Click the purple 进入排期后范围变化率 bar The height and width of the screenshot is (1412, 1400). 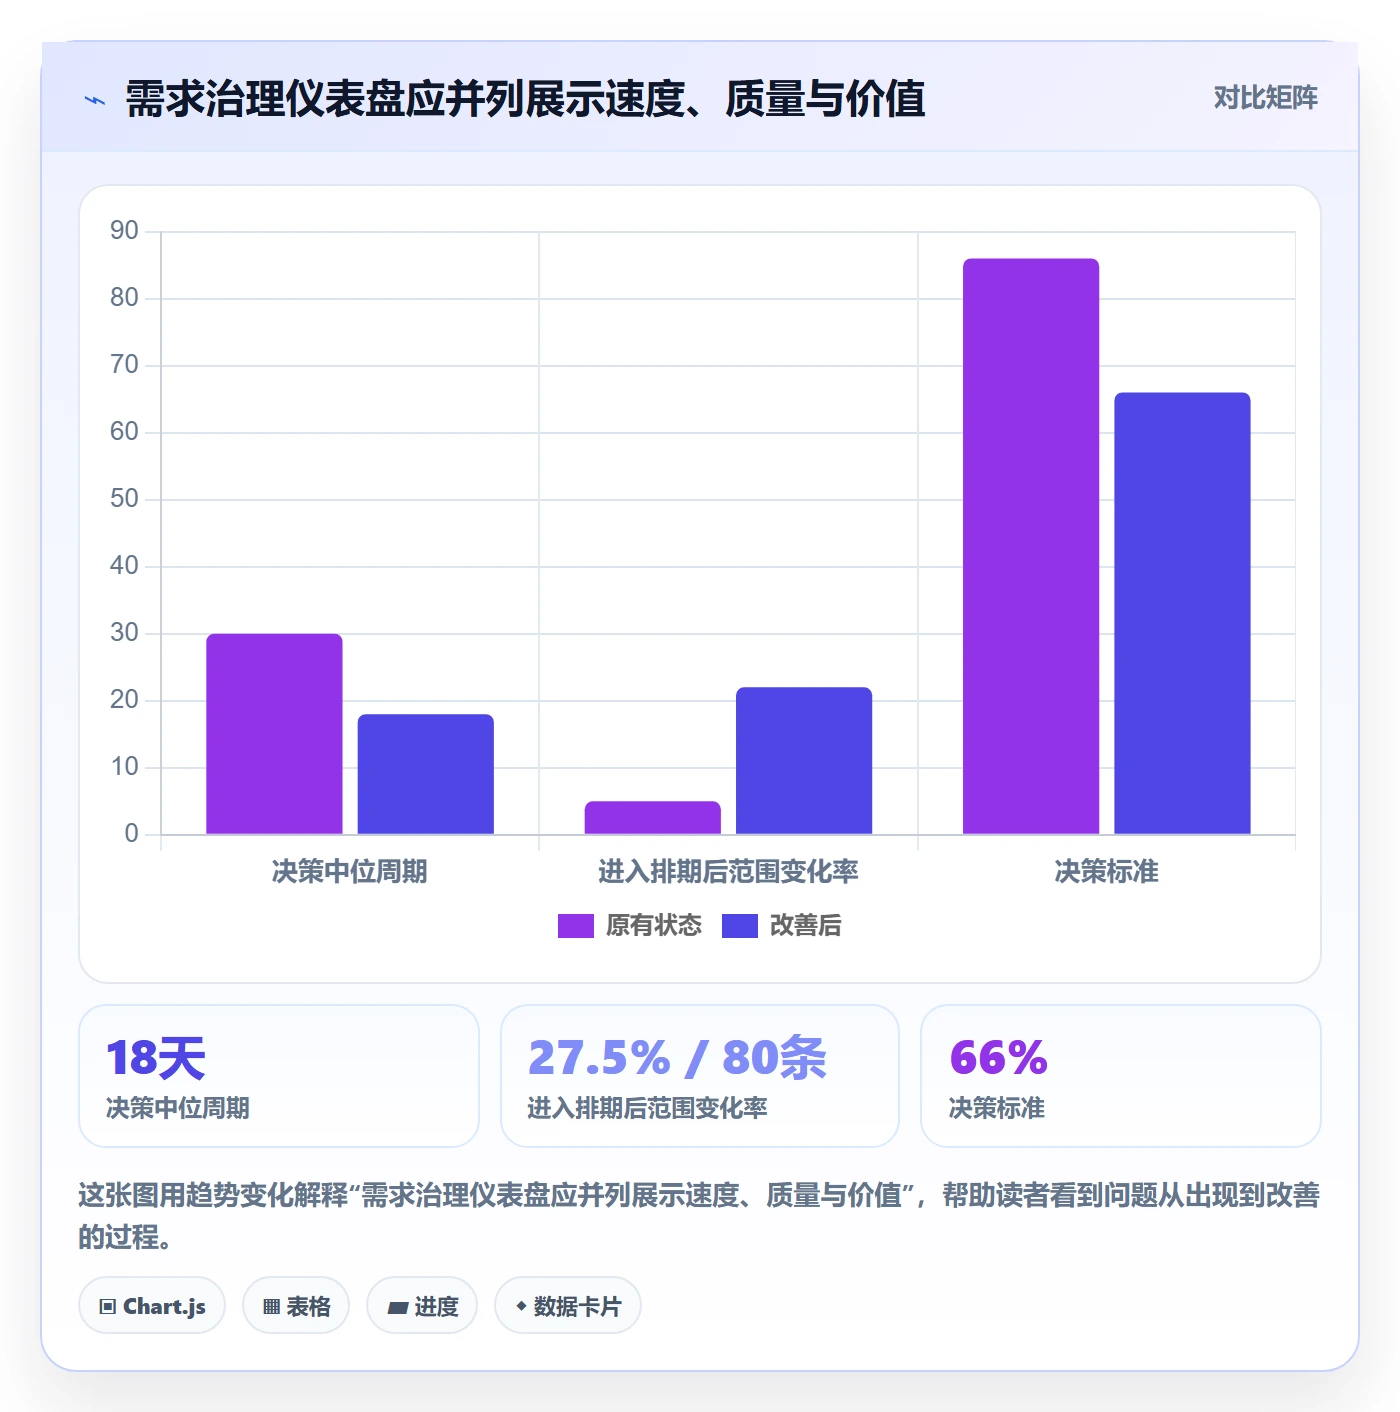point(653,818)
